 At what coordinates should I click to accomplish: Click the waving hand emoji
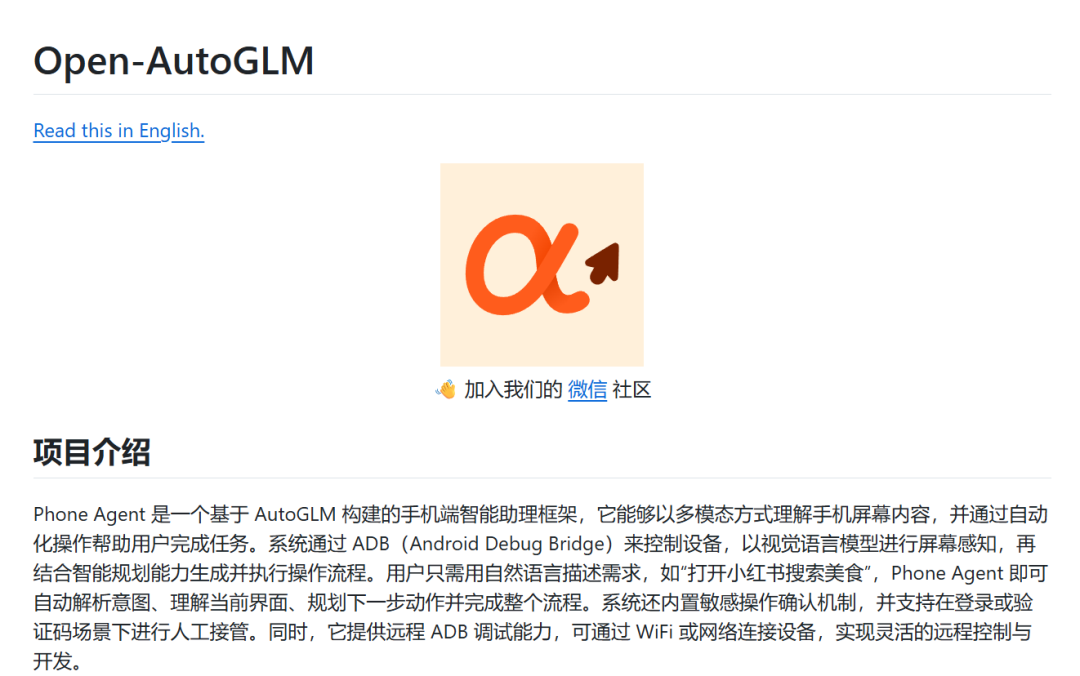pos(446,390)
